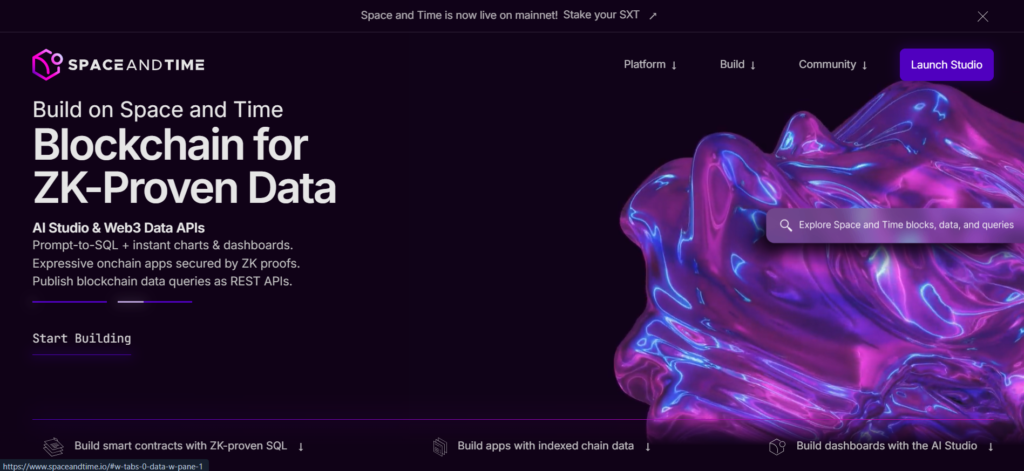Viewport: 1024px width, 471px height.
Task: Click the indexed chain data documents icon
Action: point(440,447)
